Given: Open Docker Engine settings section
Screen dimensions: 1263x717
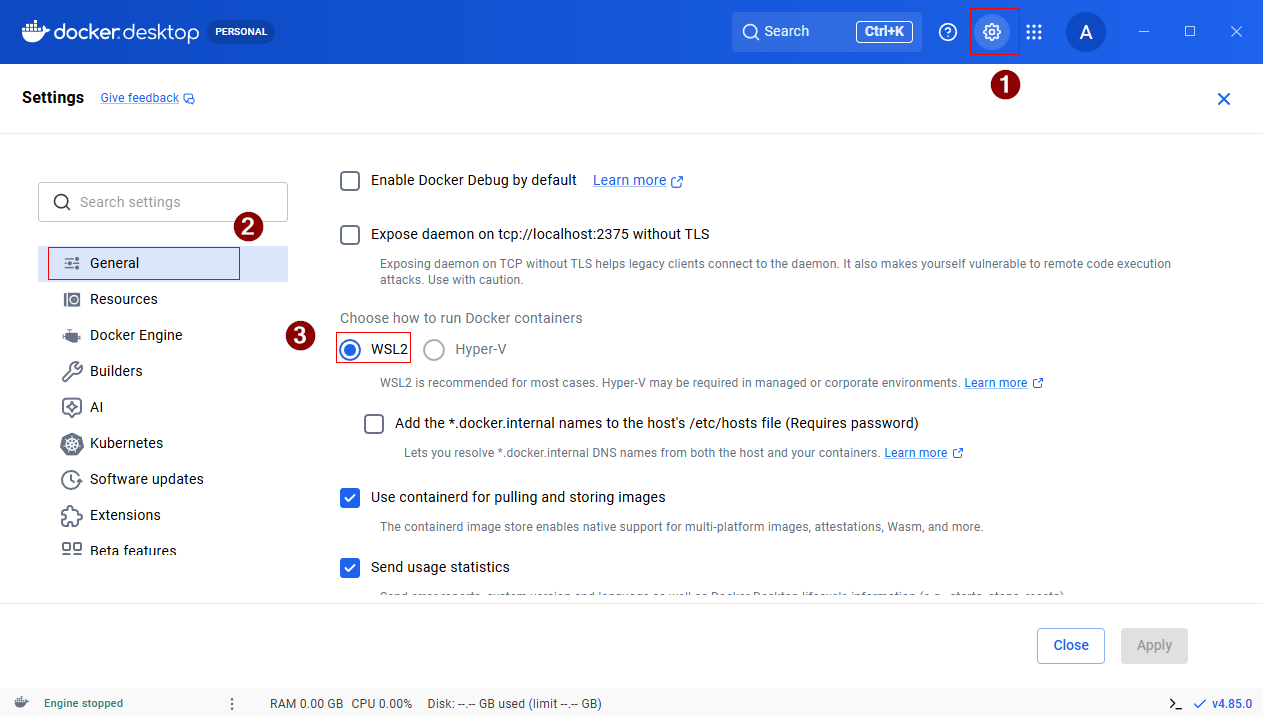Looking at the screenshot, I should (x=163, y=335).
